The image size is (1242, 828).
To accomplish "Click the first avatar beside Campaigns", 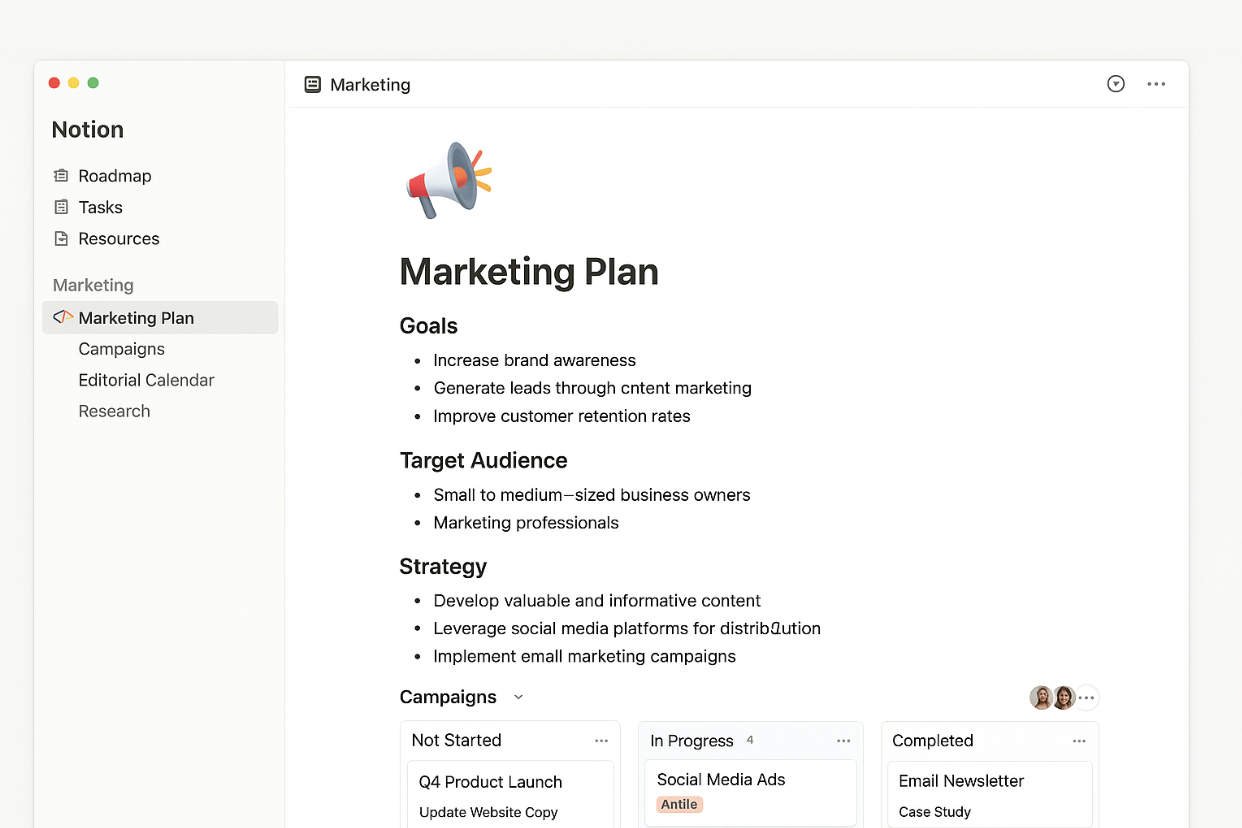I will point(1041,697).
